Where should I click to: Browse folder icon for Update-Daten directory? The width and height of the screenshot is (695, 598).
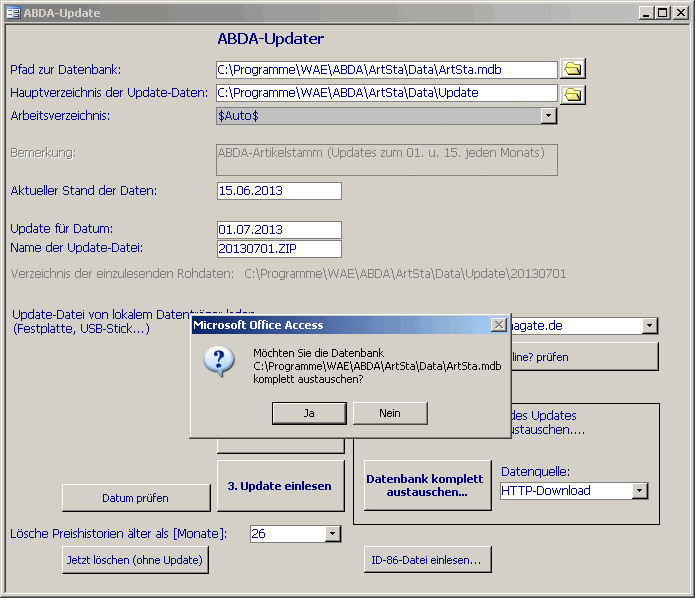coord(573,94)
